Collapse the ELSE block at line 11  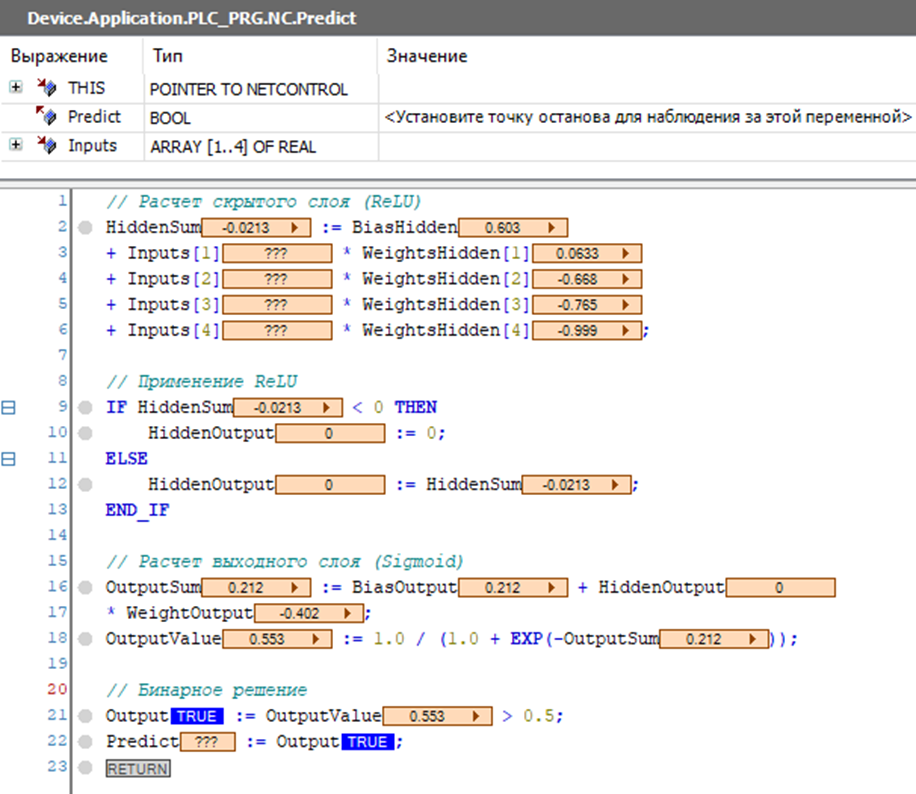point(9,459)
